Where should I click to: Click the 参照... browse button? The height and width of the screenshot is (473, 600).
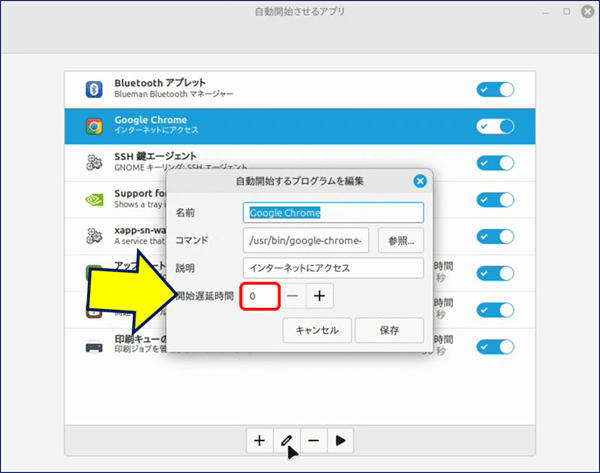(x=401, y=240)
